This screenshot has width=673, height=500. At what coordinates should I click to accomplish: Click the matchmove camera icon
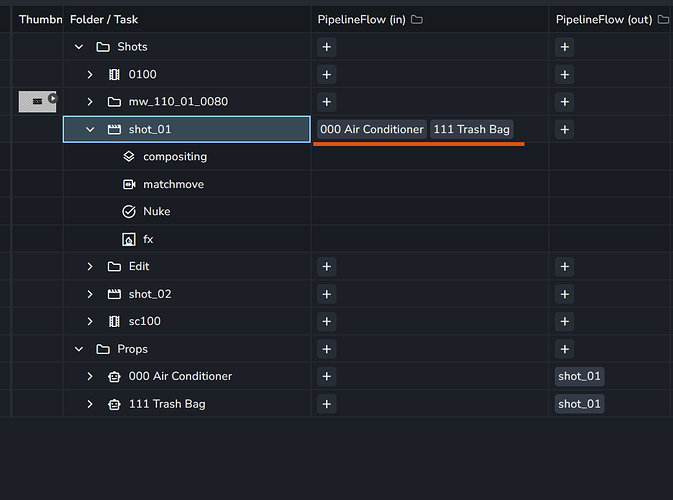coord(128,185)
